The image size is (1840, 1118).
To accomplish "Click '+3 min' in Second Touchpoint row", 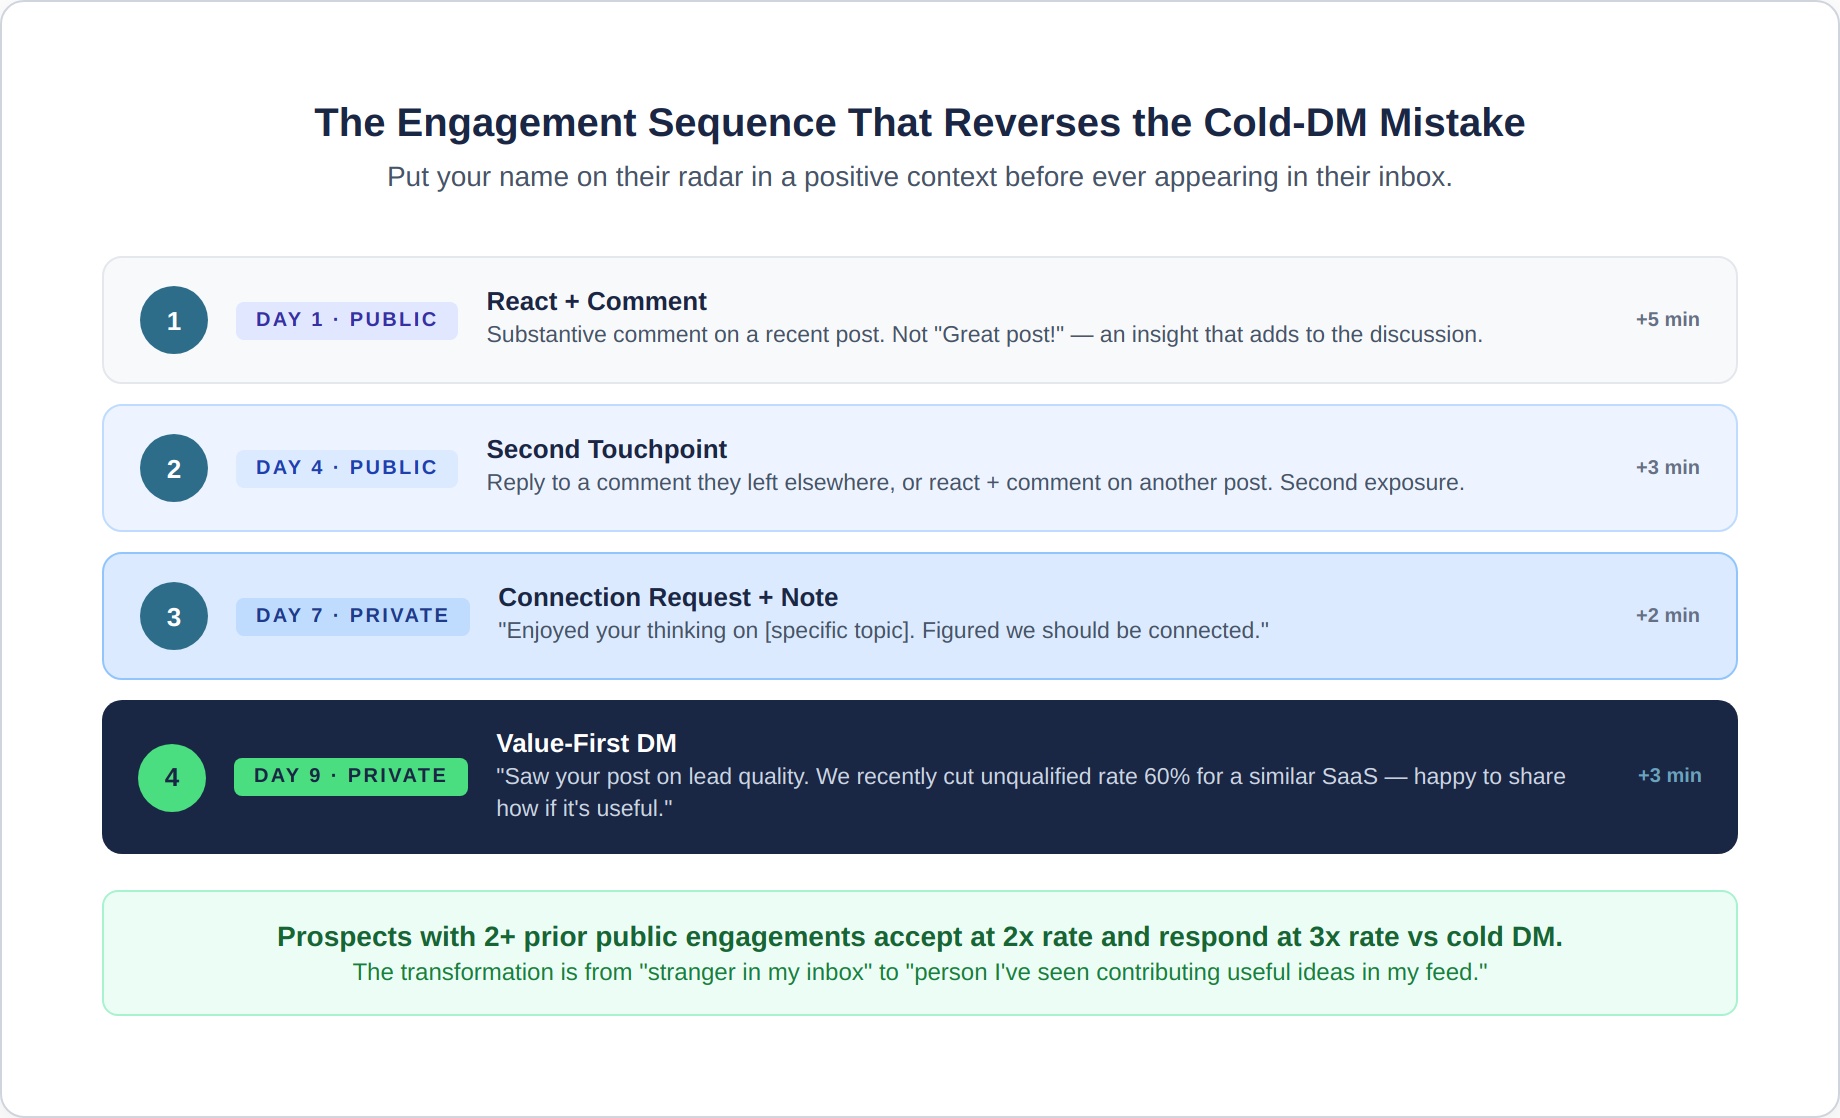I will (x=1667, y=468).
